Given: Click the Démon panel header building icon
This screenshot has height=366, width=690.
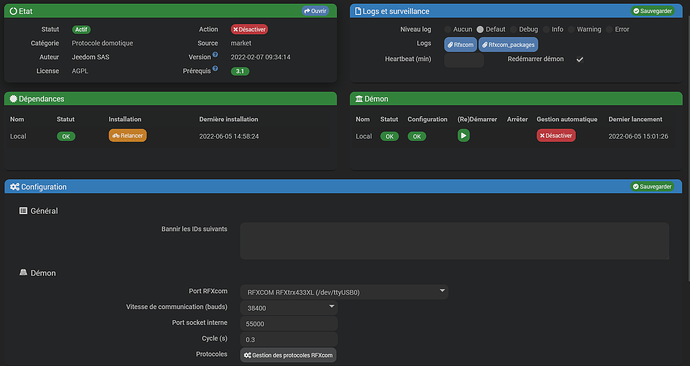Looking at the screenshot, I should (x=359, y=99).
